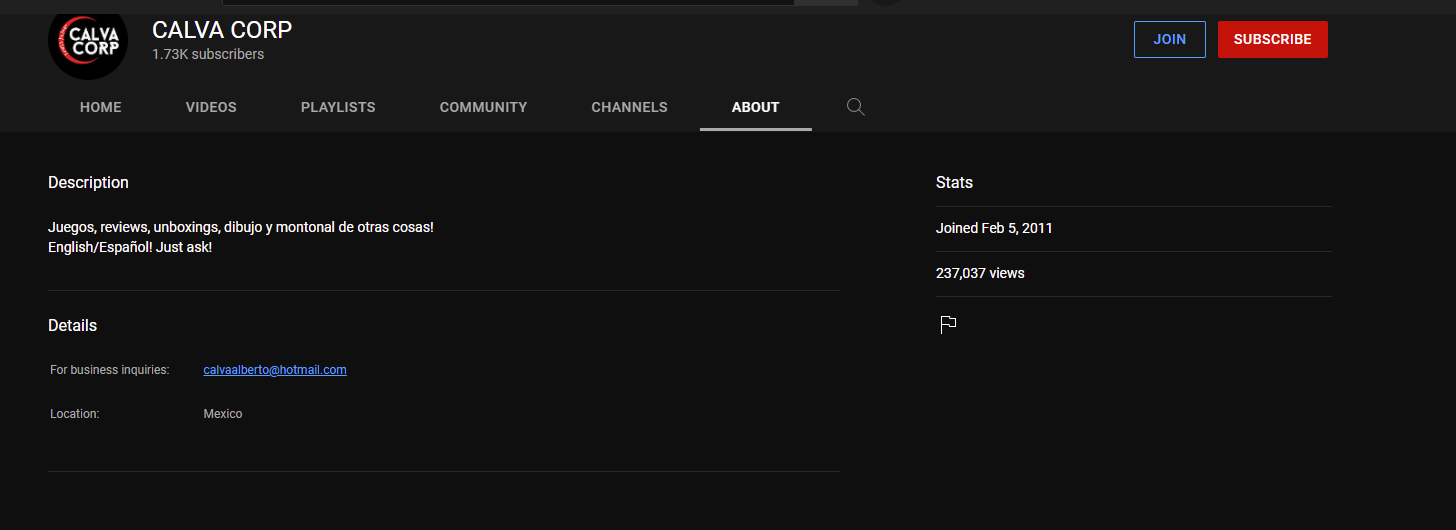Screen dimensions: 1456x530
Task: Switch to the HOME tab
Action: click(101, 107)
